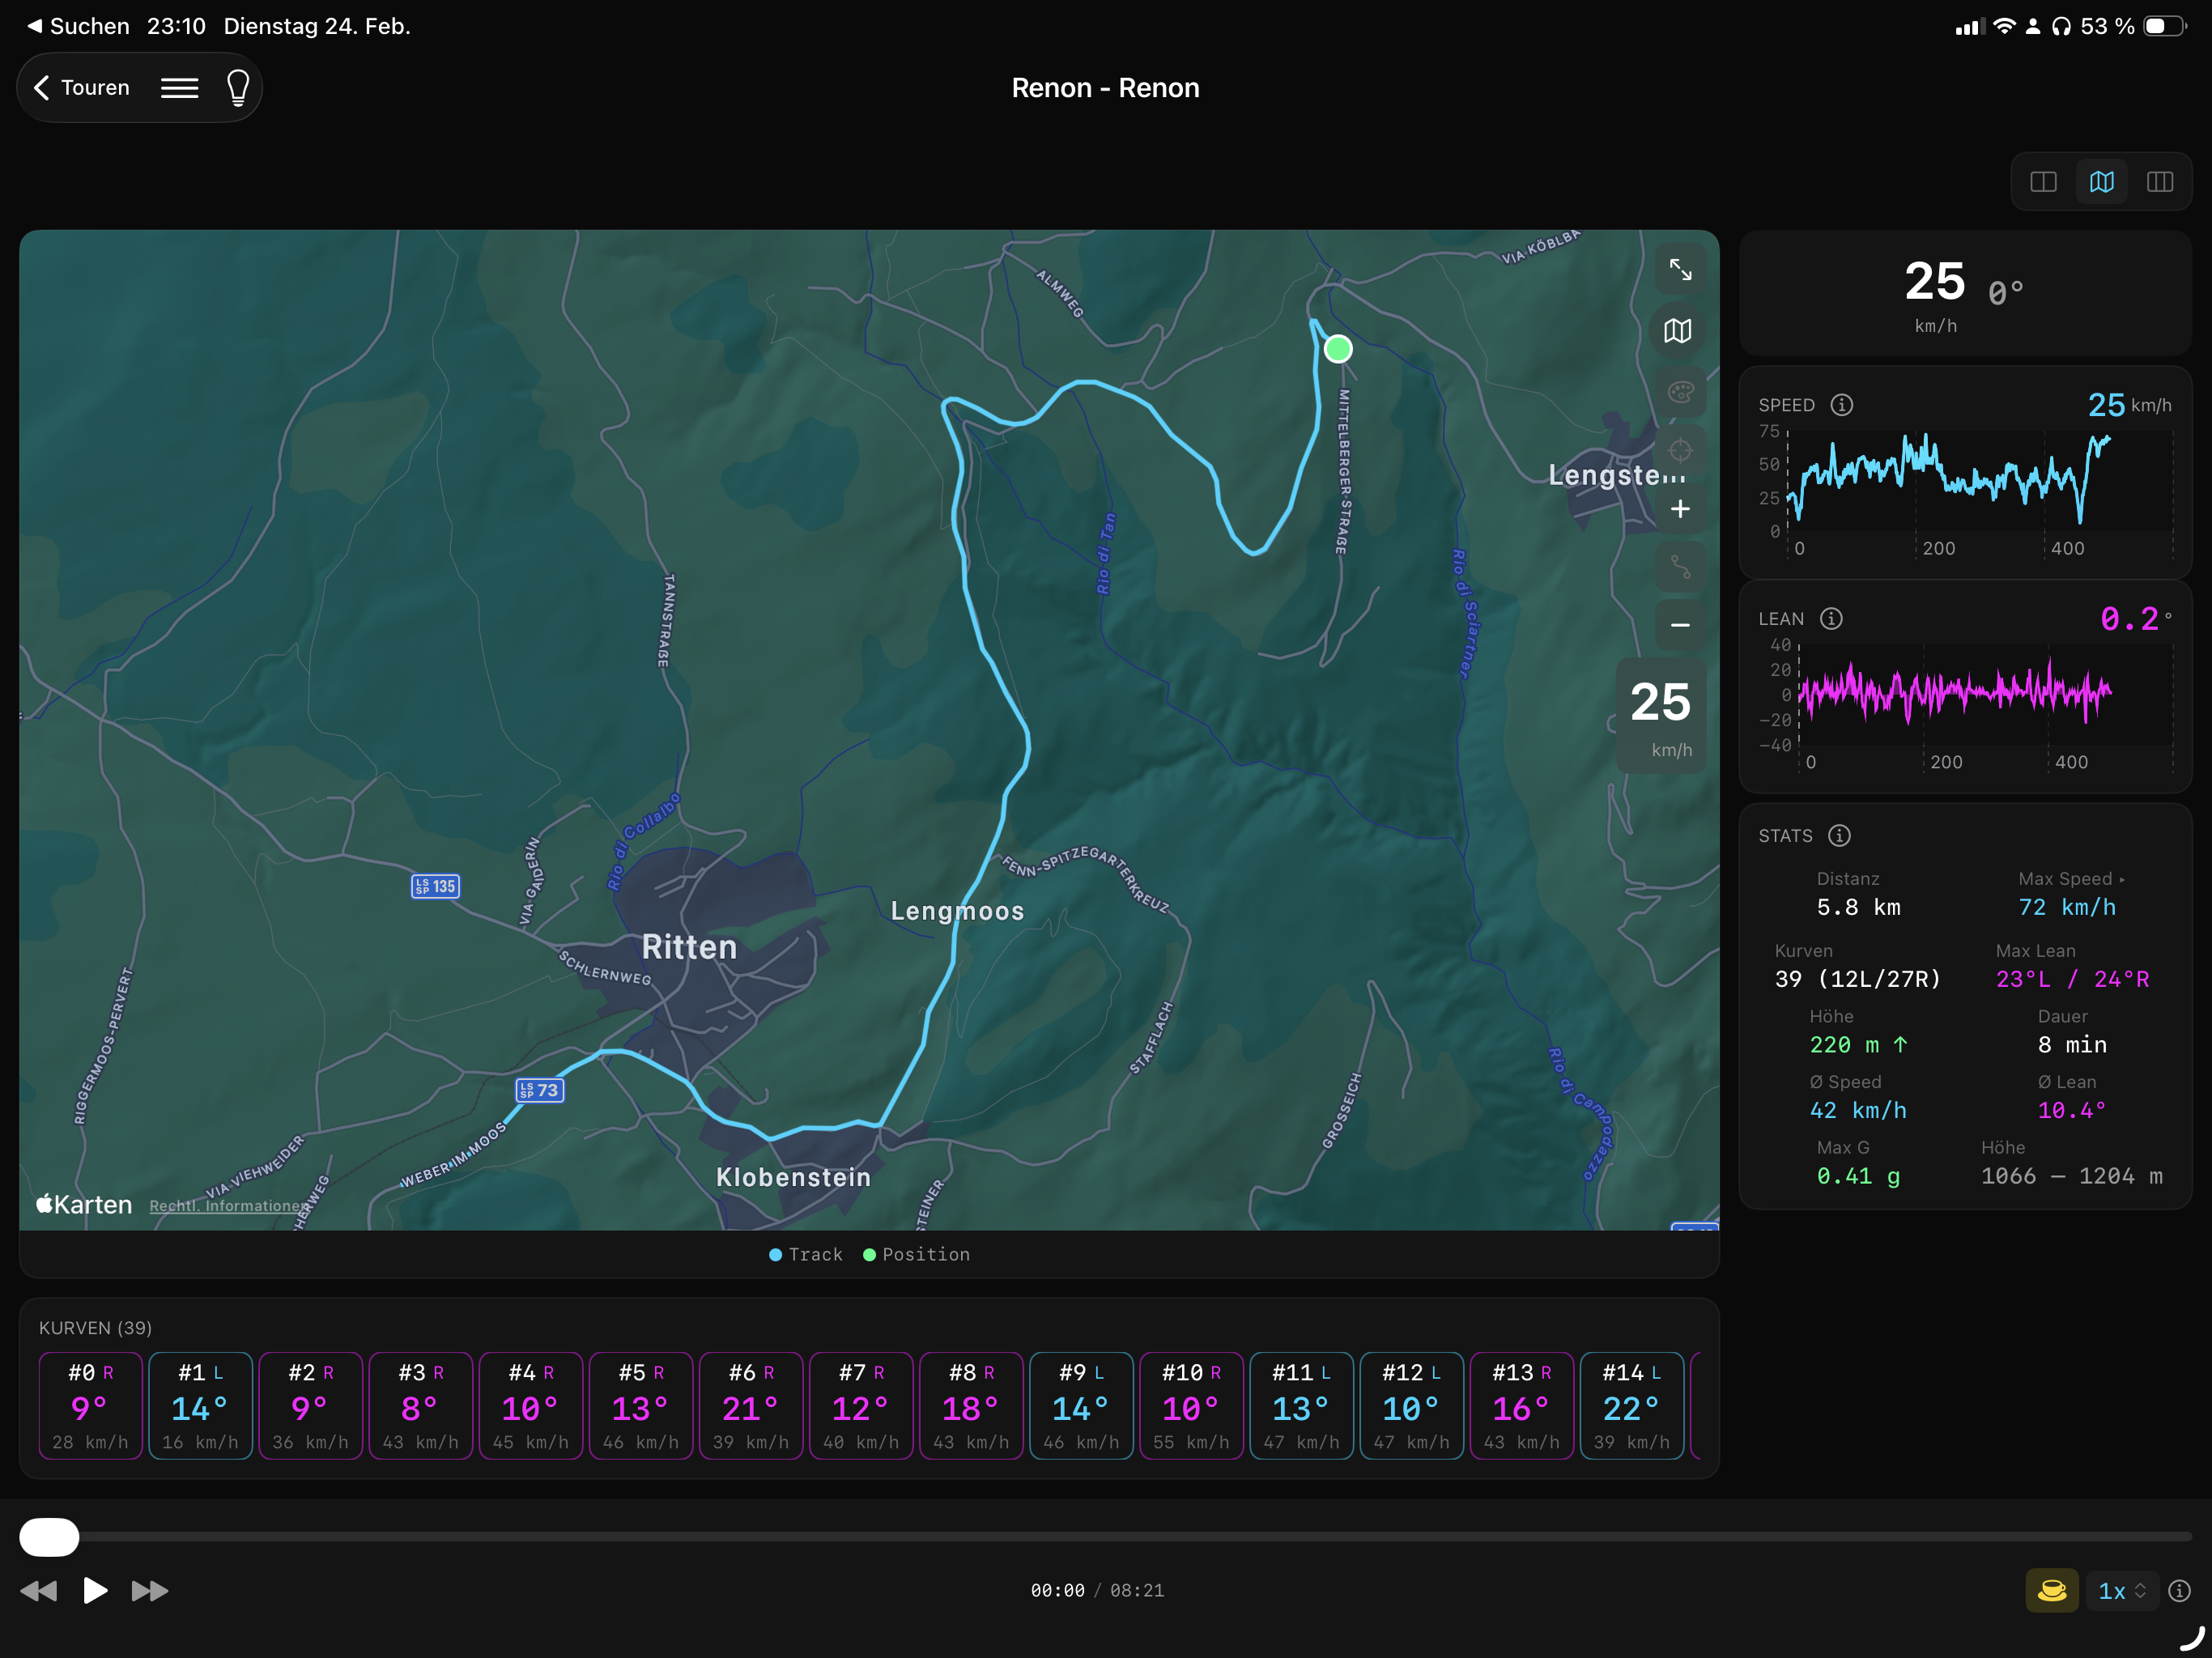Tap the yellow coffee cup icon

click(x=2052, y=1591)
